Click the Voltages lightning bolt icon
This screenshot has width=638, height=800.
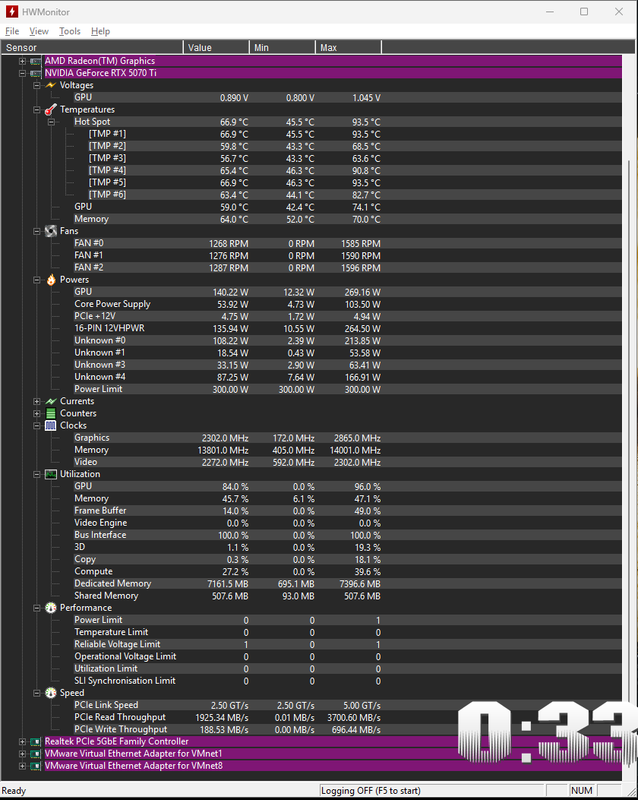pyautogui.click(x=51, y=85)
